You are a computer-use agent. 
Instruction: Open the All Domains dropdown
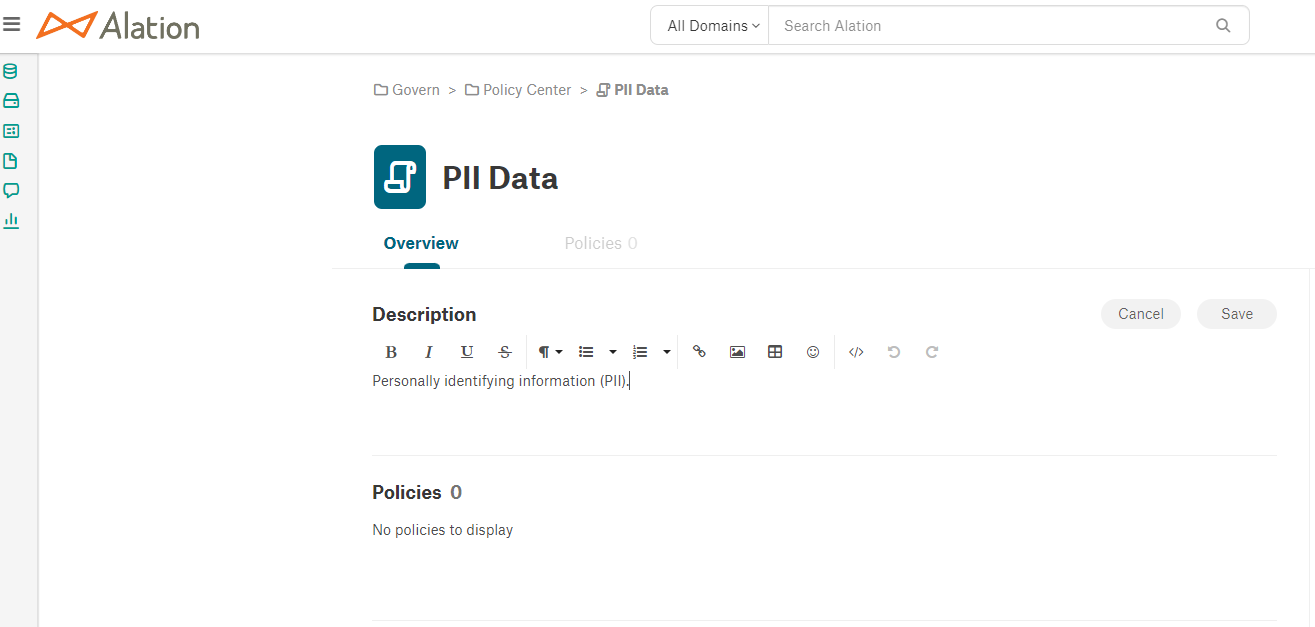click(710, 26)
